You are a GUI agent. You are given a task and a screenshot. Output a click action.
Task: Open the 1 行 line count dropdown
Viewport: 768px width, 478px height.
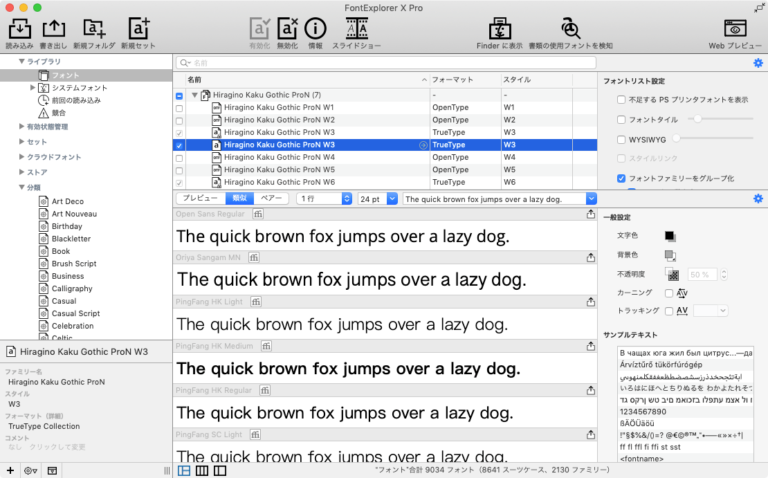324,199
